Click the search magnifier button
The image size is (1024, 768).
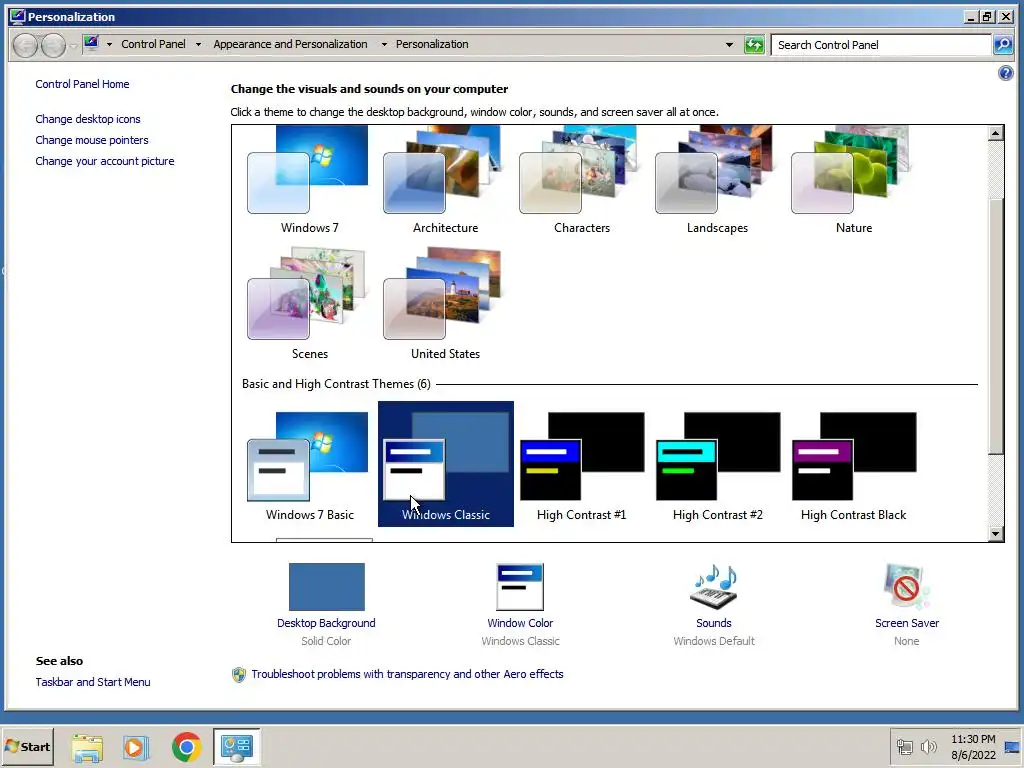(1002, 44)
